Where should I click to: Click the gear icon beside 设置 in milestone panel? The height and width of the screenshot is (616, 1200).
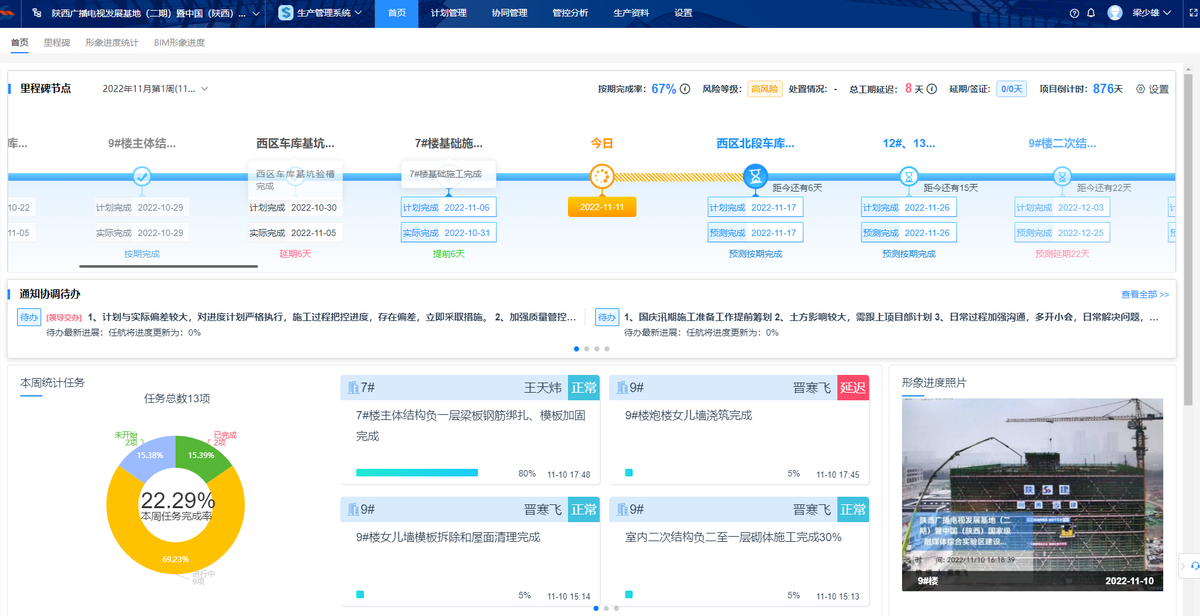(1142, 88)
